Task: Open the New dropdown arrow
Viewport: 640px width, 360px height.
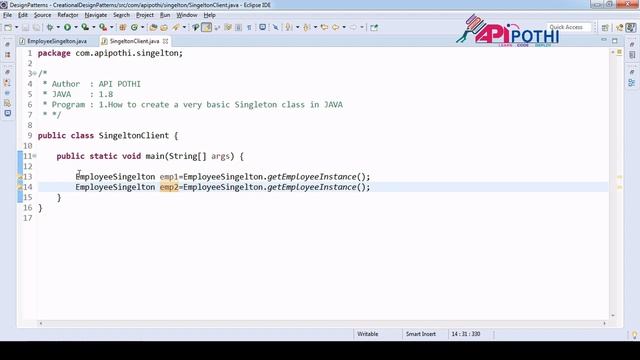Action: tap(16, 27)
